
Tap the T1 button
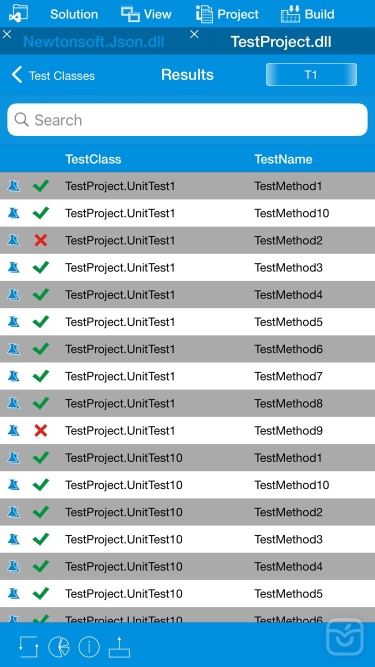[x=311, y=75]
